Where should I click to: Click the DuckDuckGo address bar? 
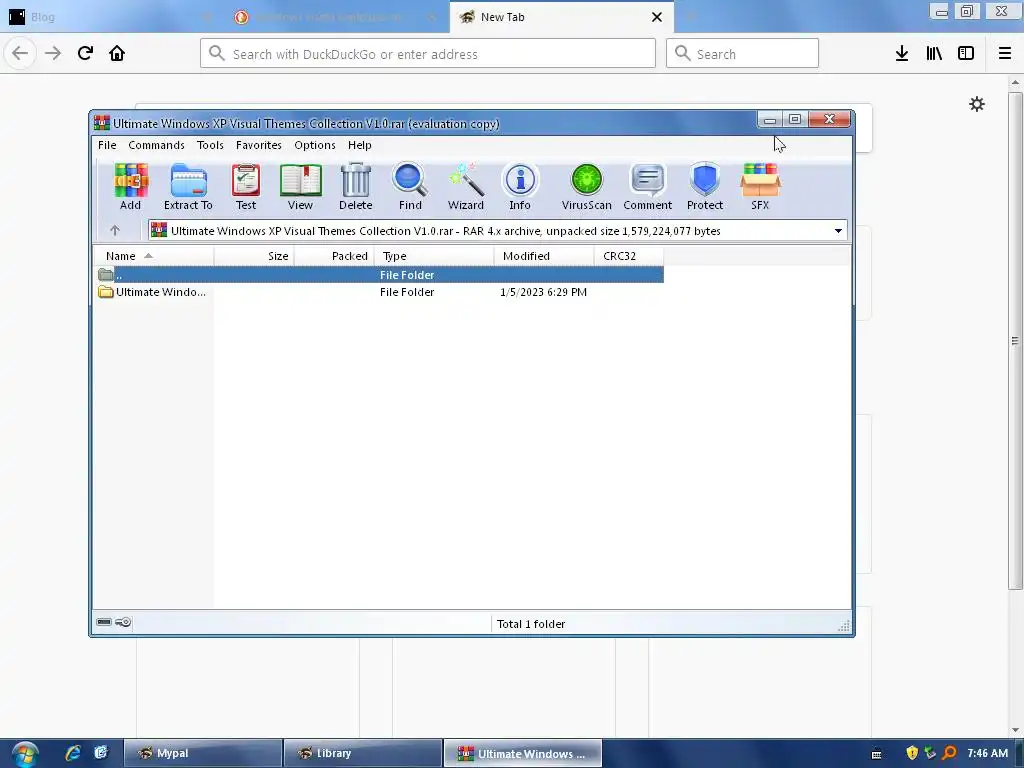point(428,53)
